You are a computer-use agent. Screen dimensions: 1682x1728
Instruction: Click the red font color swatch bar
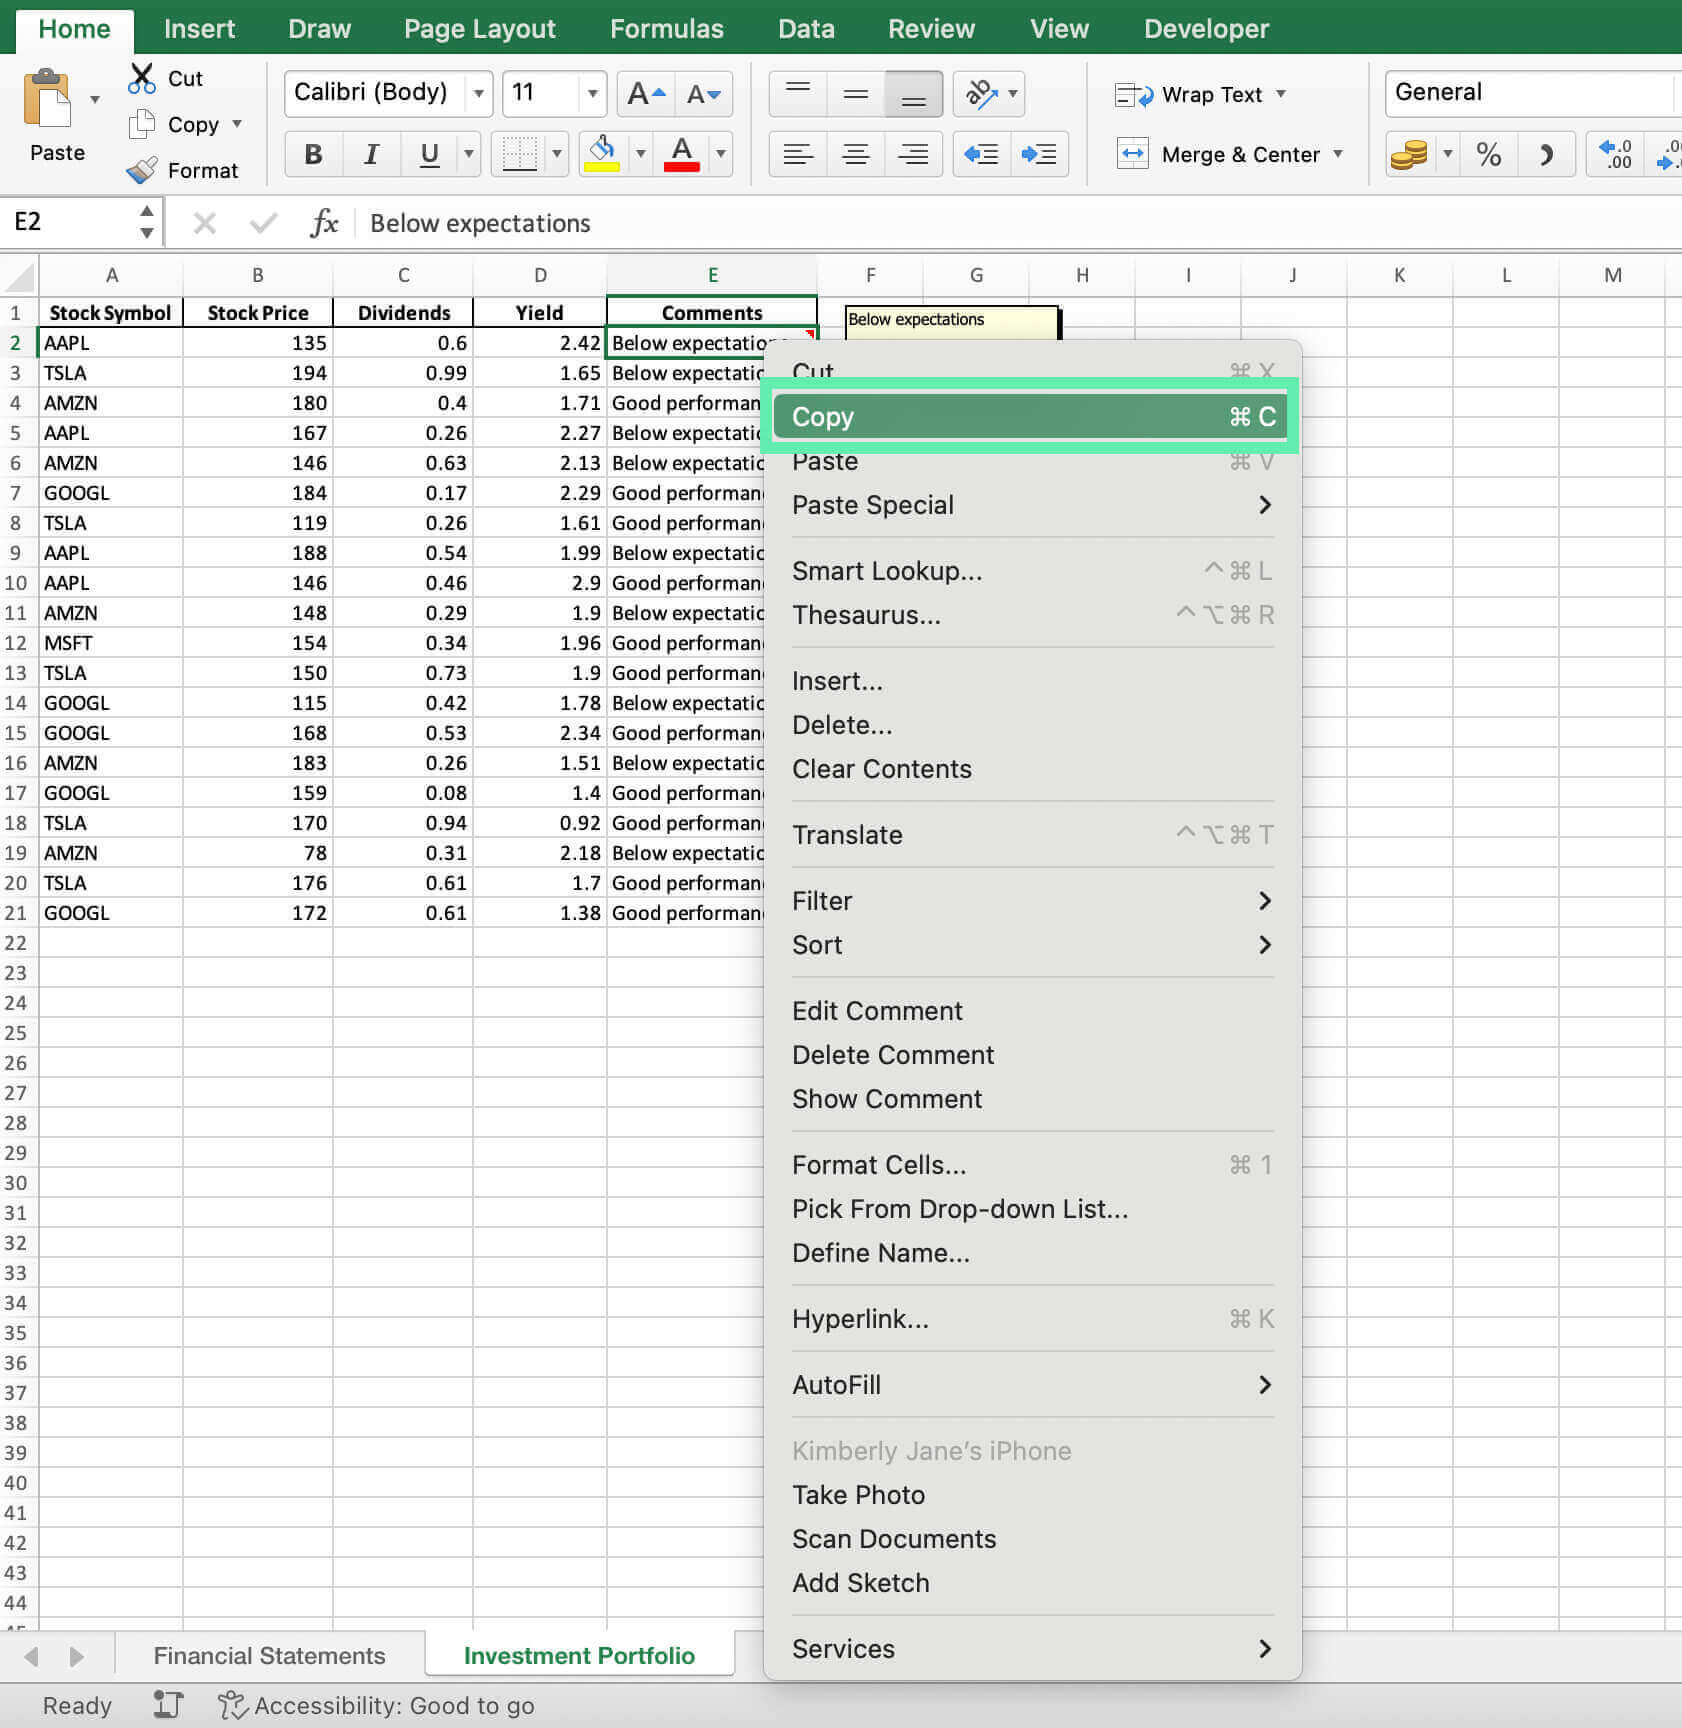tap(682, 167)
